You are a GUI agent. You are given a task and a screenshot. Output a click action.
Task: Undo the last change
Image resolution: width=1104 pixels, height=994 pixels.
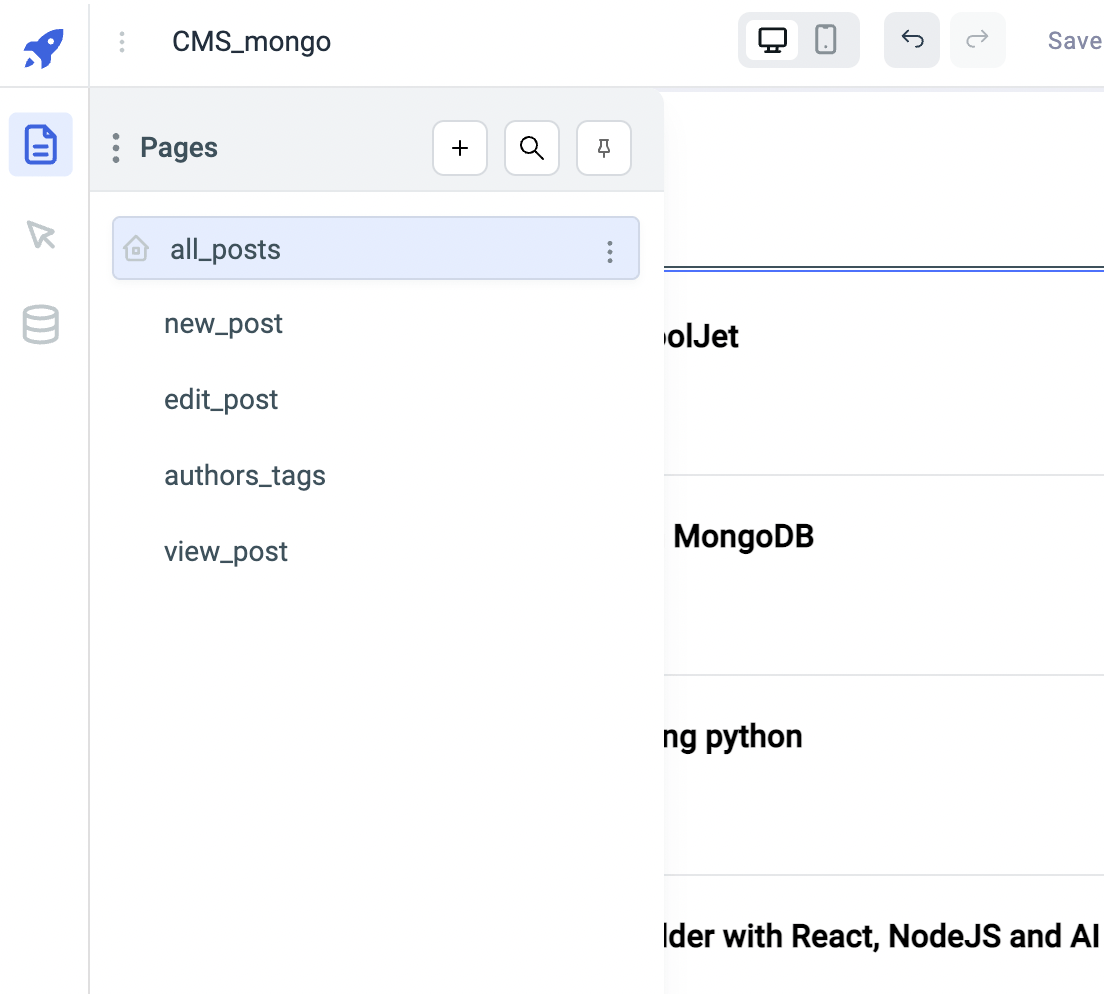[x=912, y=41]
